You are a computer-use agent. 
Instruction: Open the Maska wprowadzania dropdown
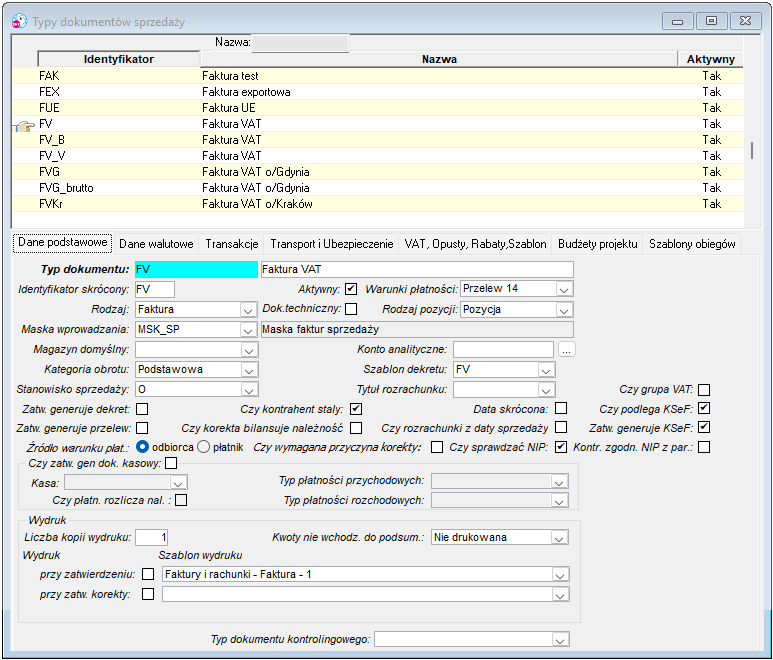click(248, 330)
